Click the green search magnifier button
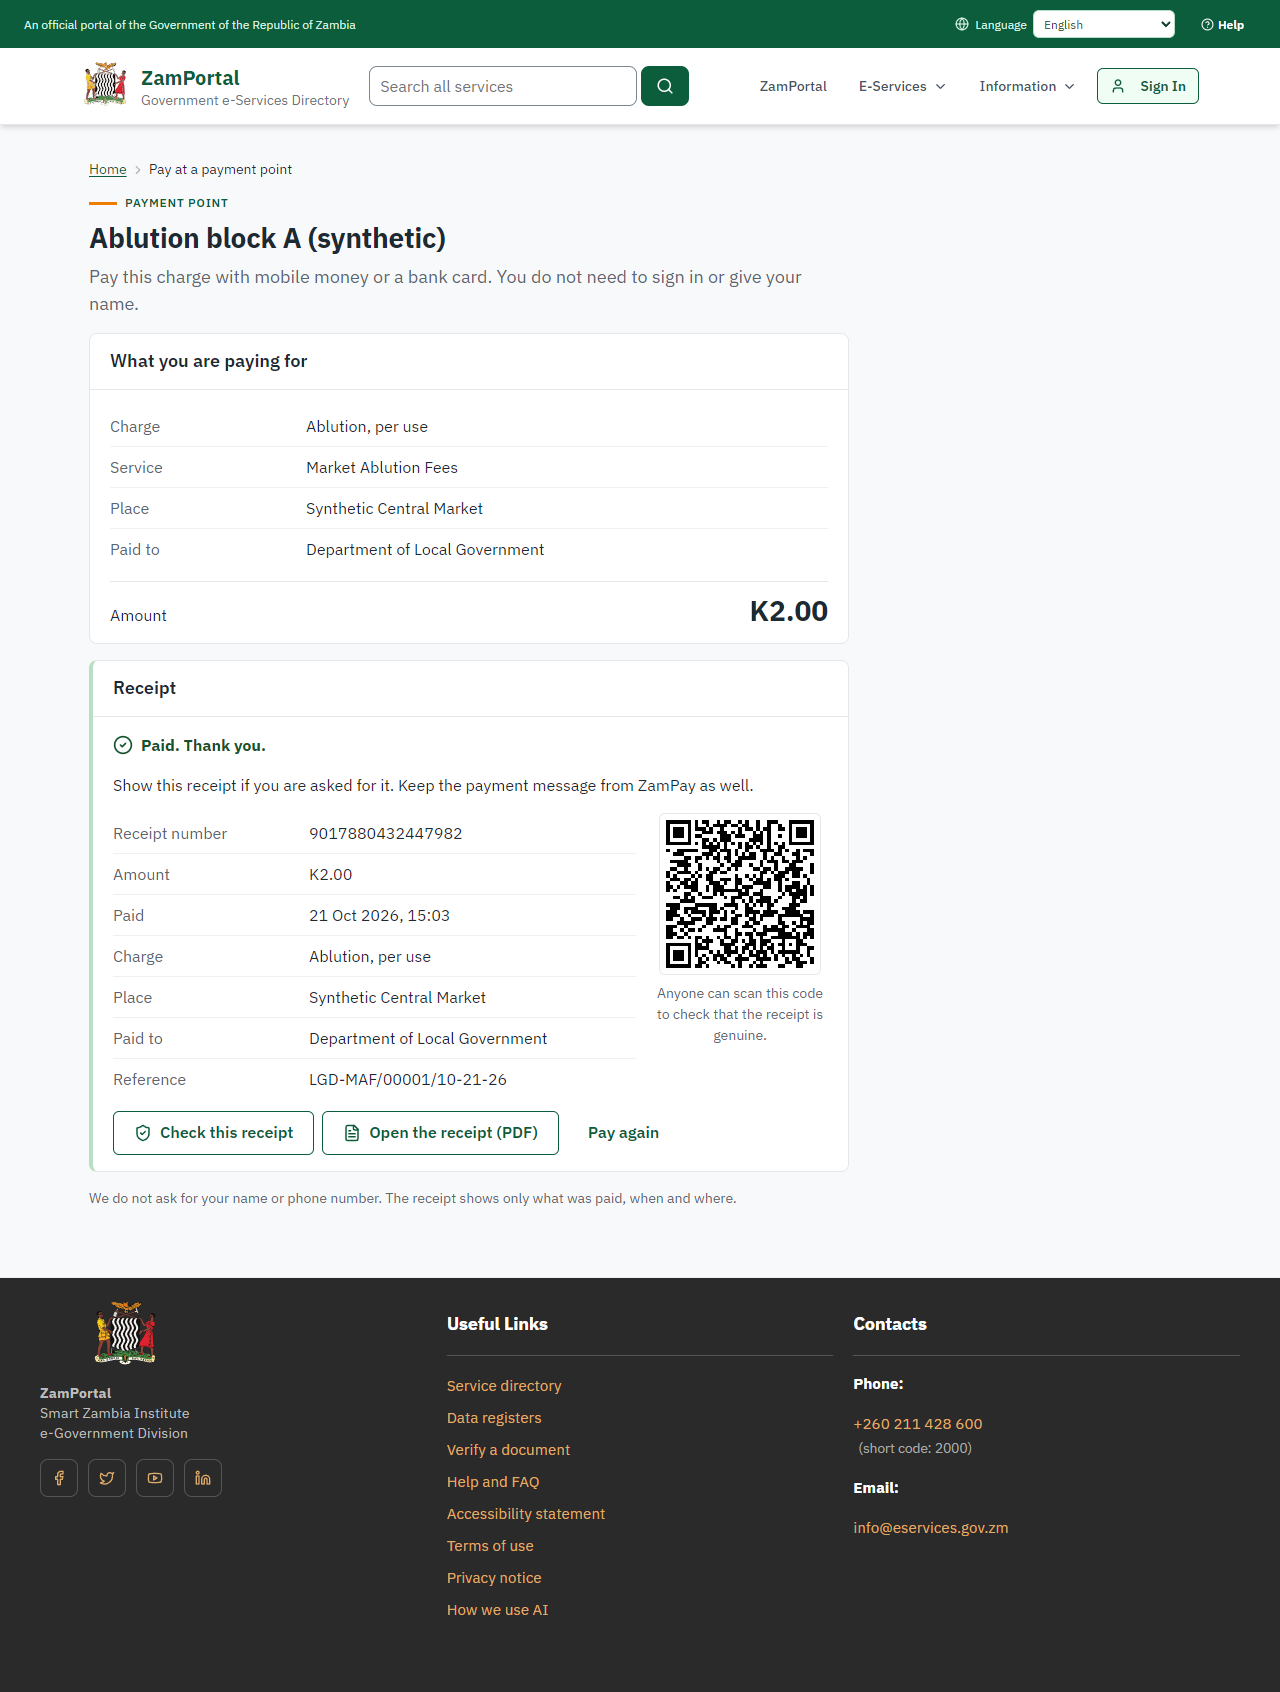 click(665, 86)
